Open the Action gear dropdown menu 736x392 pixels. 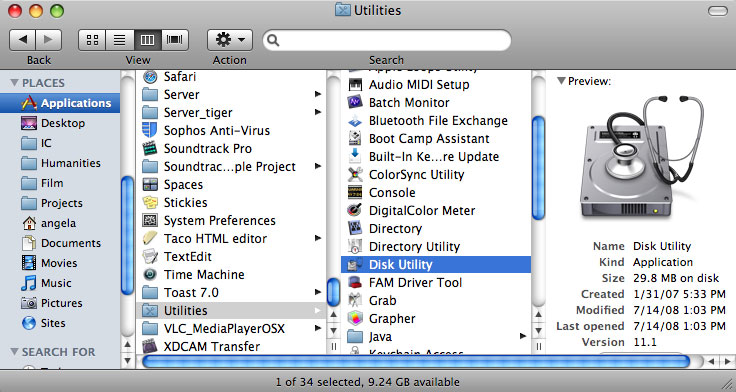230,40
